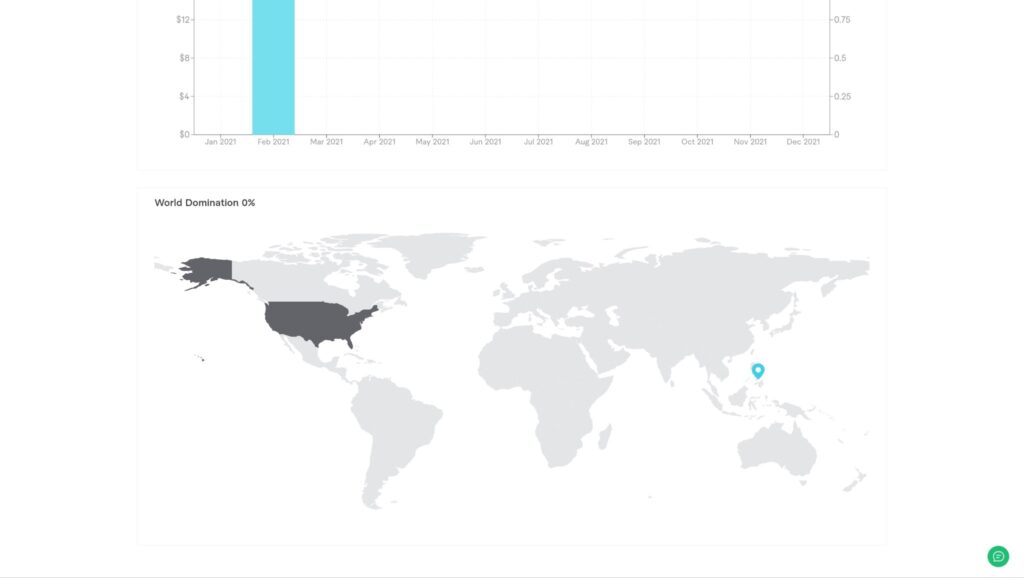Screen dimensions: 1024x578
Task: Select the Jan 2021 axis label
Action: click(x=220, y=142)
